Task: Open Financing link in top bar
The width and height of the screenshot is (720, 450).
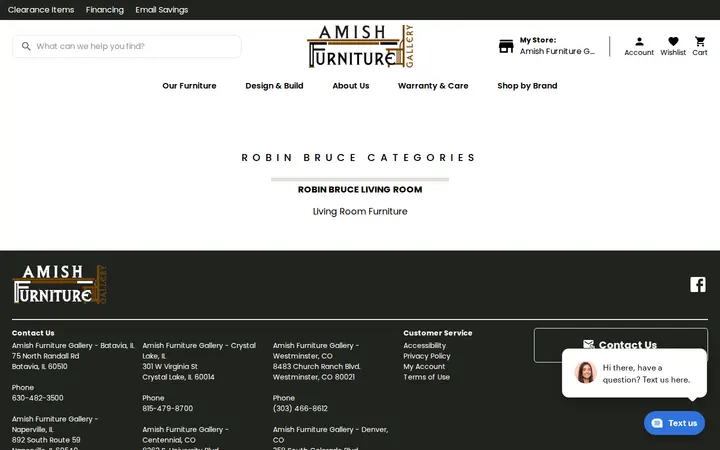Action: pyautogui.click(x=105, y=10)
